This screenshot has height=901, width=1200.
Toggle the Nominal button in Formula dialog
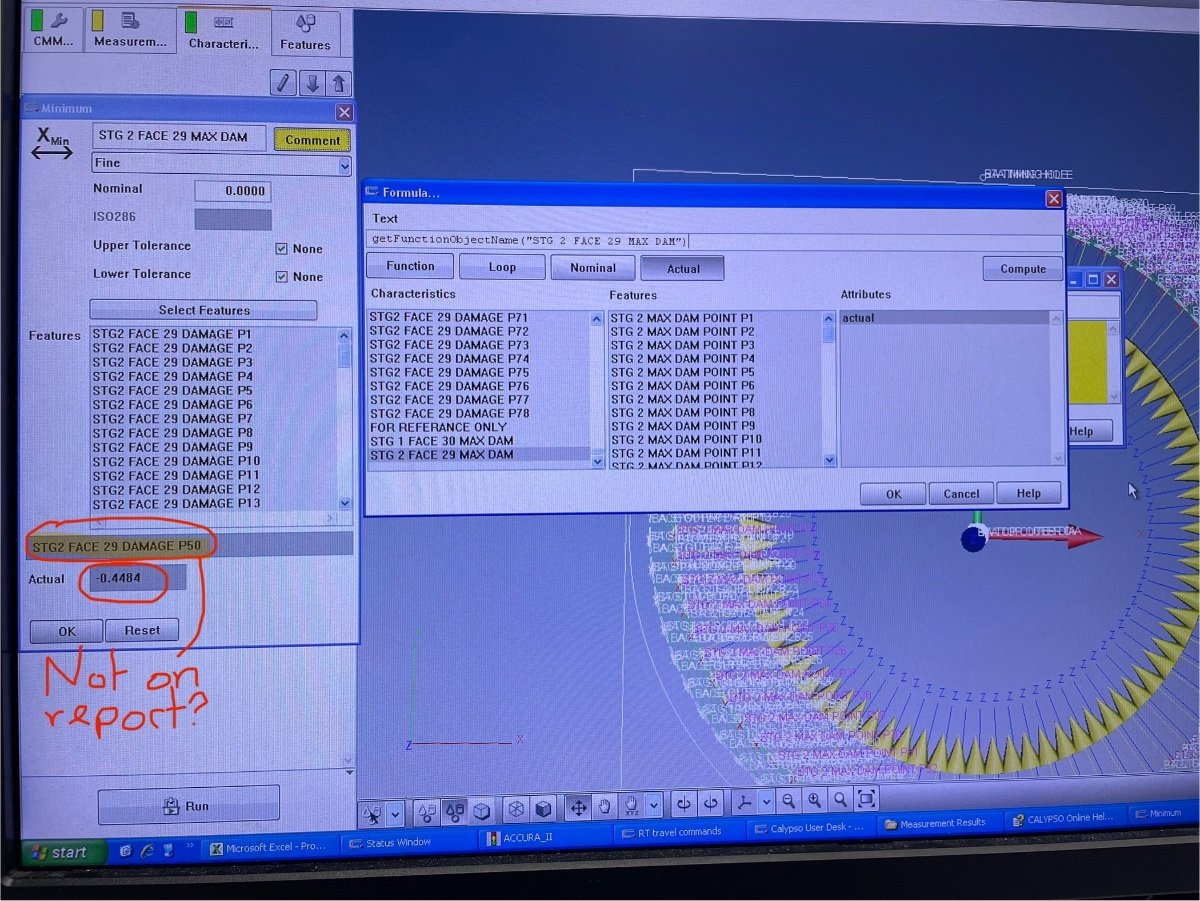[x=593, y=267]
